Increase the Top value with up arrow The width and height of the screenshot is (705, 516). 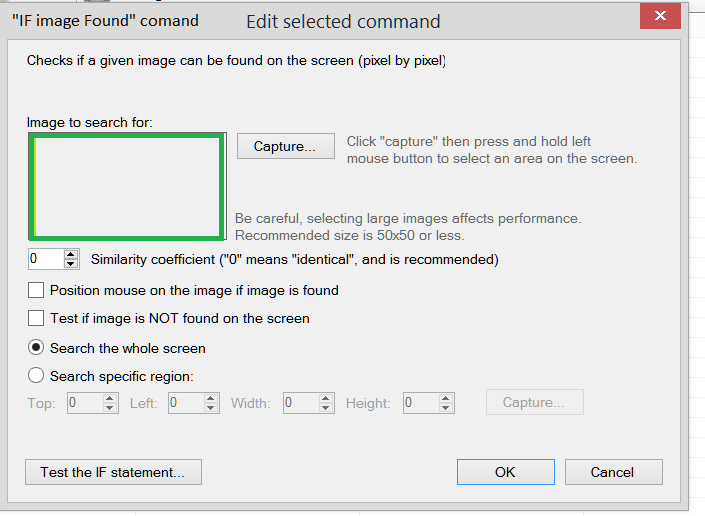[x=110, y=398]
